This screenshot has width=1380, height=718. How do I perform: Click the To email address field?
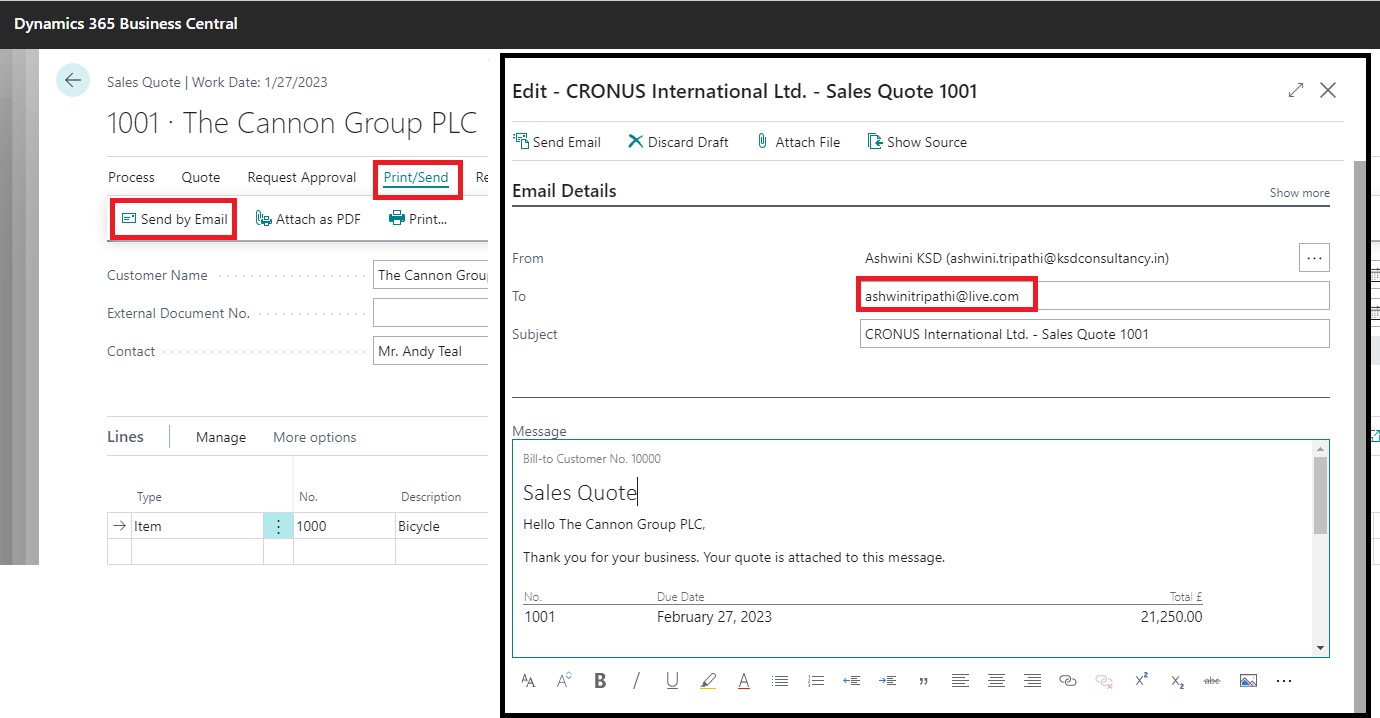1094,296
